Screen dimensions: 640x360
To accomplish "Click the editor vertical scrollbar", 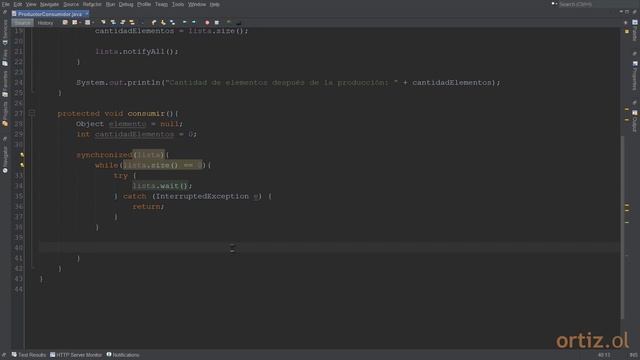I will [622, 227].
